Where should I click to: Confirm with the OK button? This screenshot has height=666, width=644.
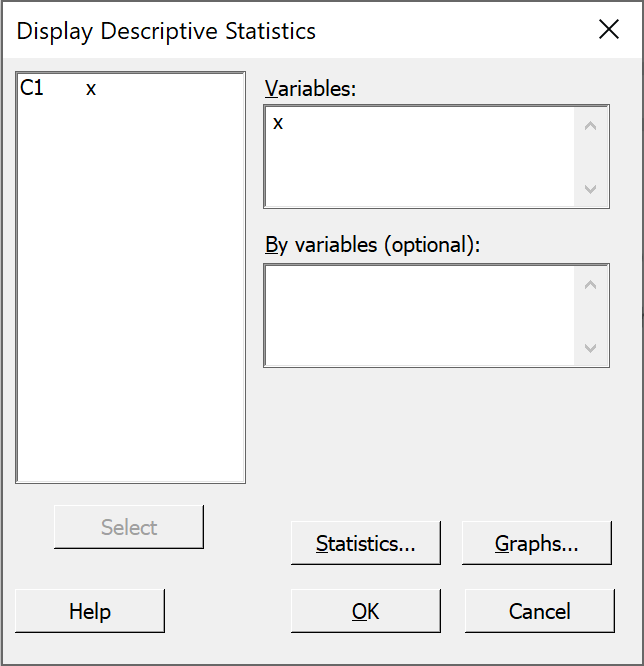(366, 611)
